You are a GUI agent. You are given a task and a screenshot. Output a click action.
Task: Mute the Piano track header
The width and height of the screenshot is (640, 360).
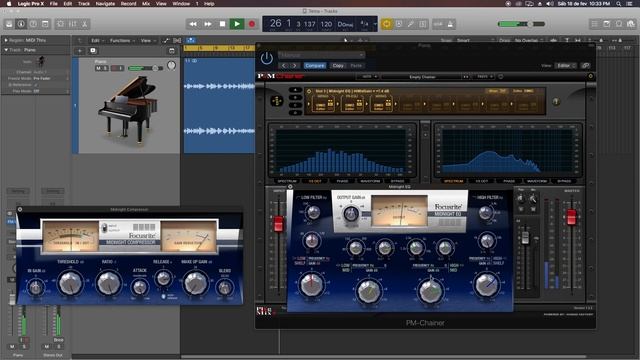click(98, 68)
